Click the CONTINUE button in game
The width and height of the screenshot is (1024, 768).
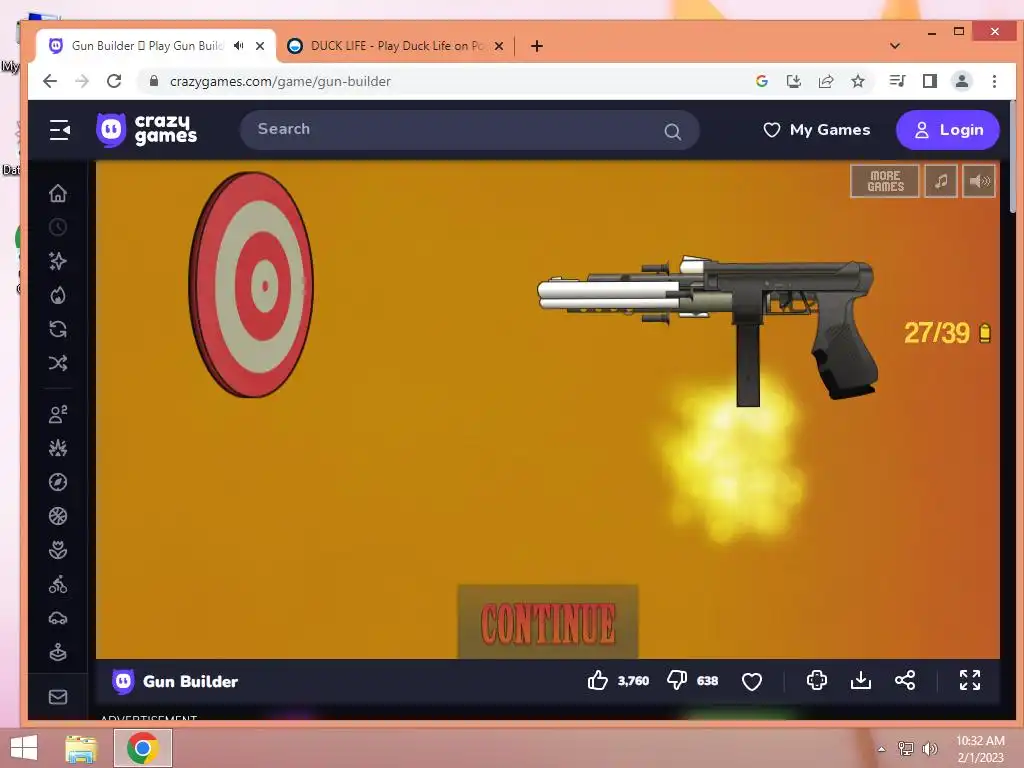coord(547,622)
